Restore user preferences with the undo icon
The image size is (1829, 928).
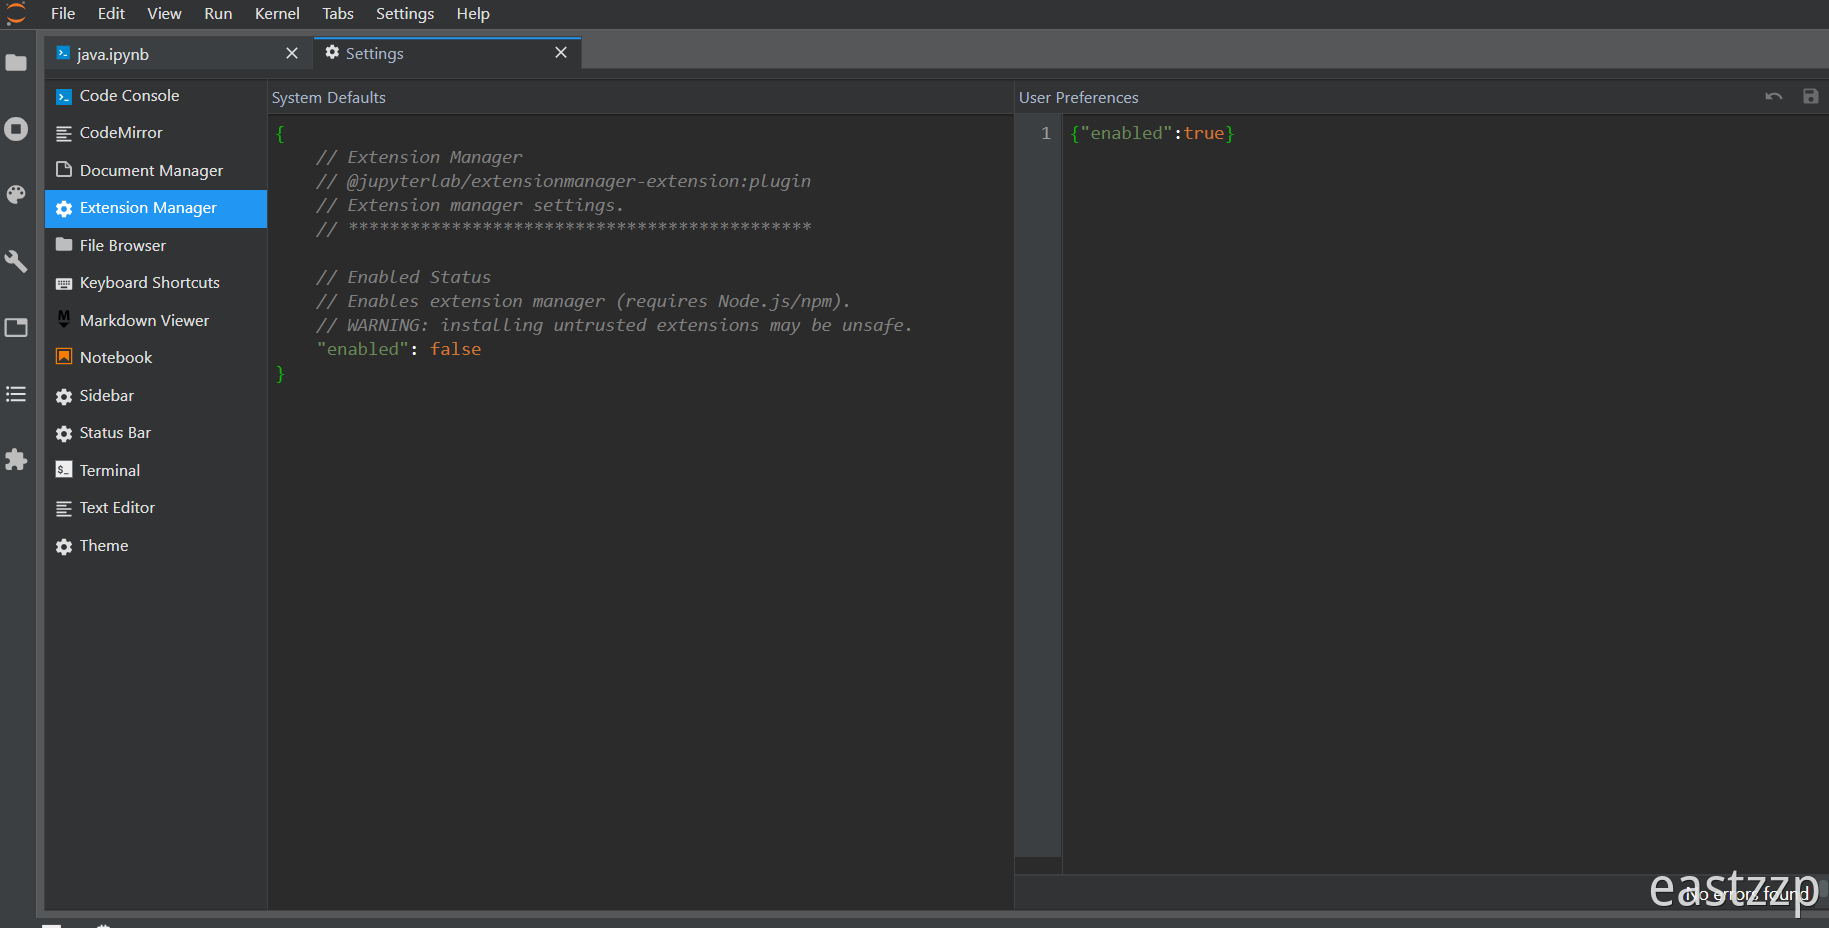[1774, 97]
